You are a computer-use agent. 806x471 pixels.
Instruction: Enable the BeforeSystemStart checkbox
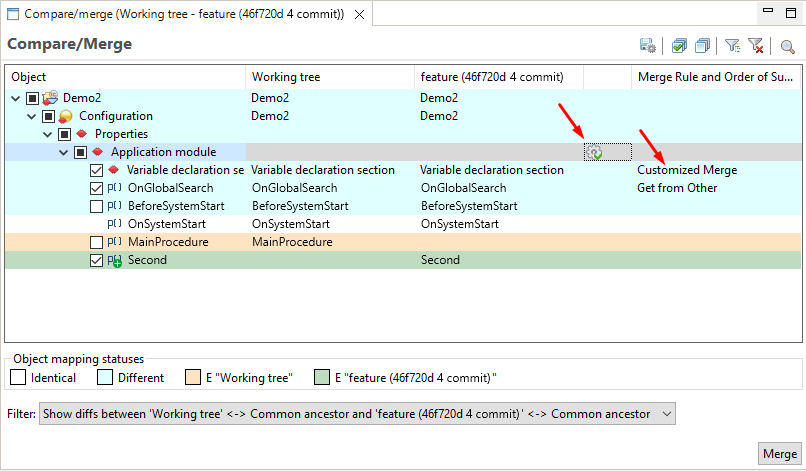click(x=96, y=206)
